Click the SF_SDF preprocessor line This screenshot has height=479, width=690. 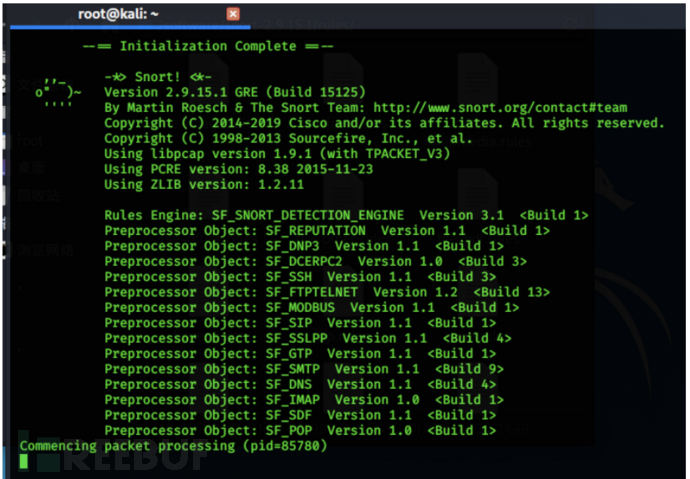point(300,416)
